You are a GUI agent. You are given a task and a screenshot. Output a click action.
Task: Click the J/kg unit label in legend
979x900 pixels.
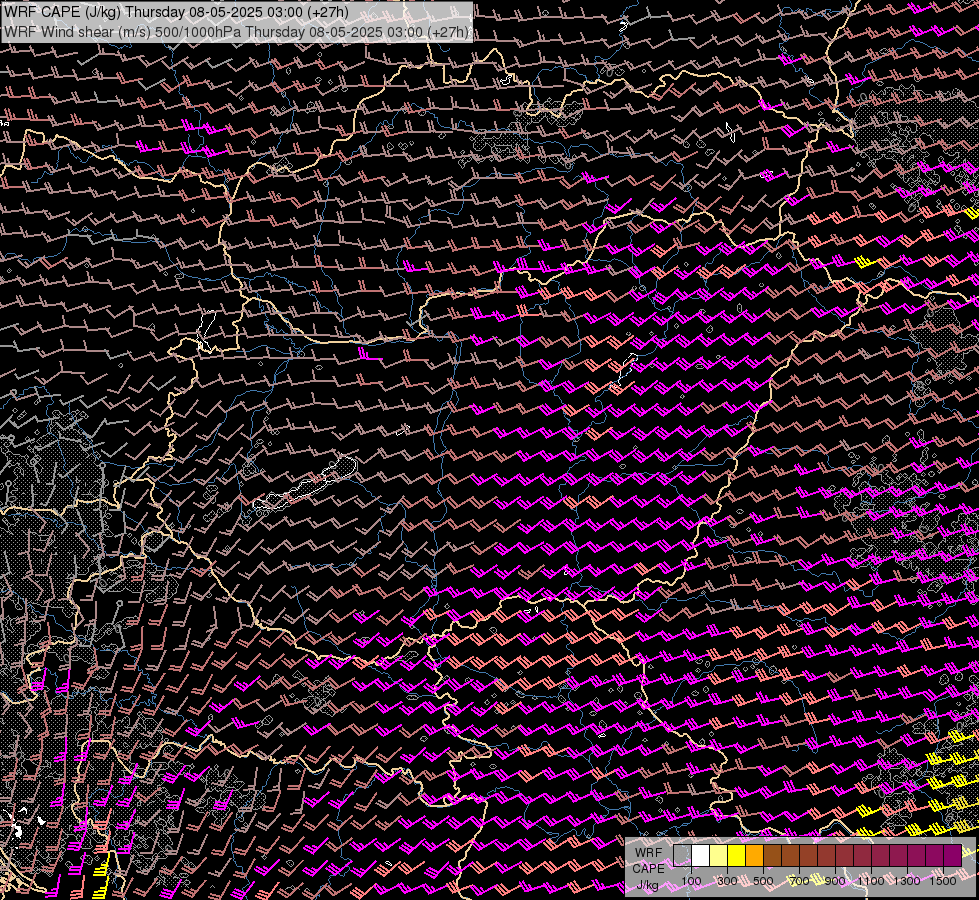click(x=648, y=885)
